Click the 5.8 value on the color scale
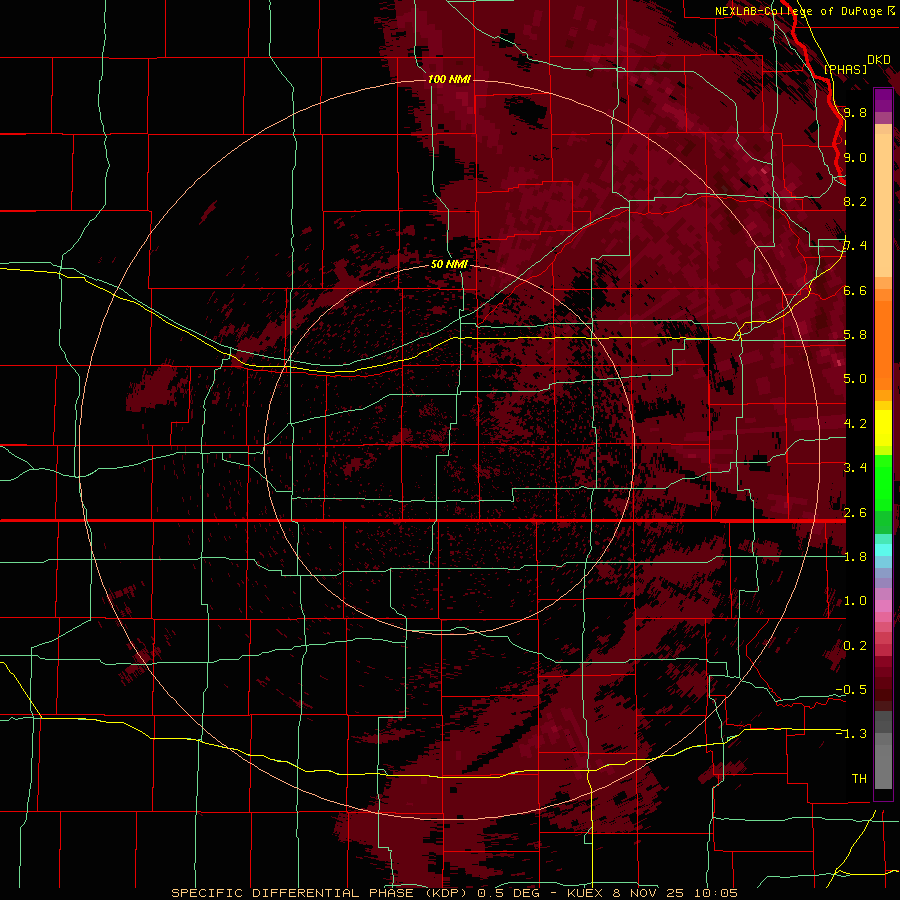Viewport: 900px width, 900px height. pyautogui.click(x=855, y=334)
